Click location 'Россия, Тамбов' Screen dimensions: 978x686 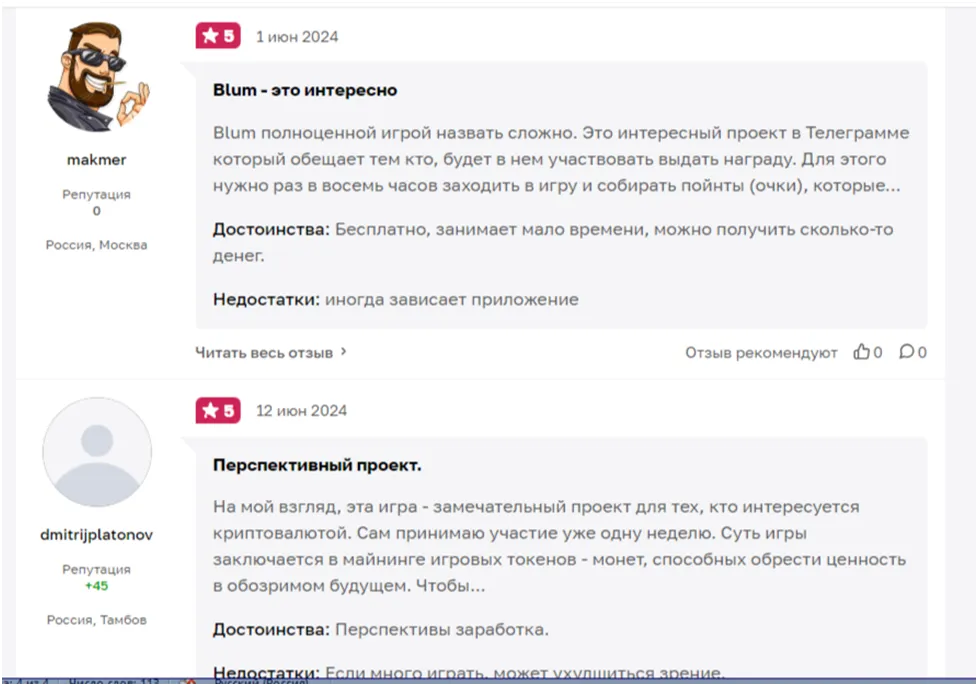[97, 620]
